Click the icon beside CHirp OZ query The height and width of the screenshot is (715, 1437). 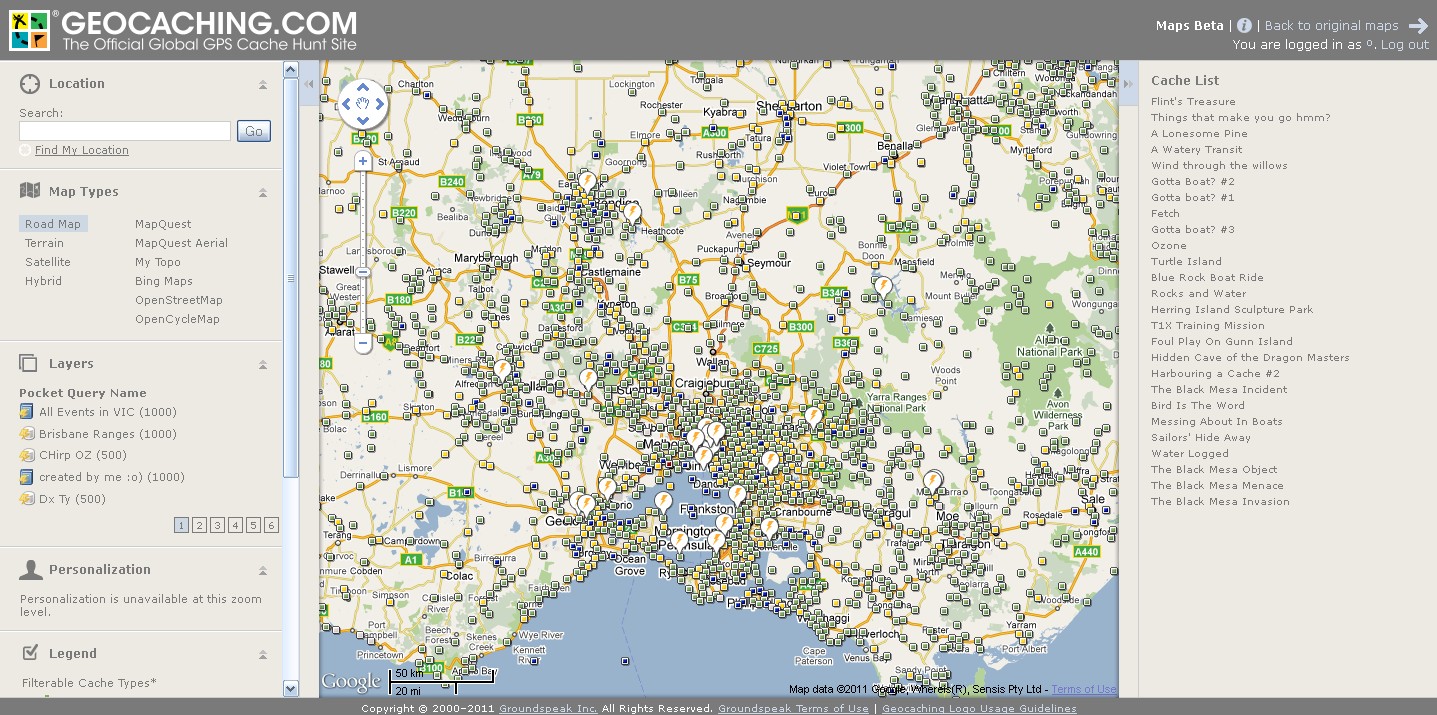pos(27,455)
